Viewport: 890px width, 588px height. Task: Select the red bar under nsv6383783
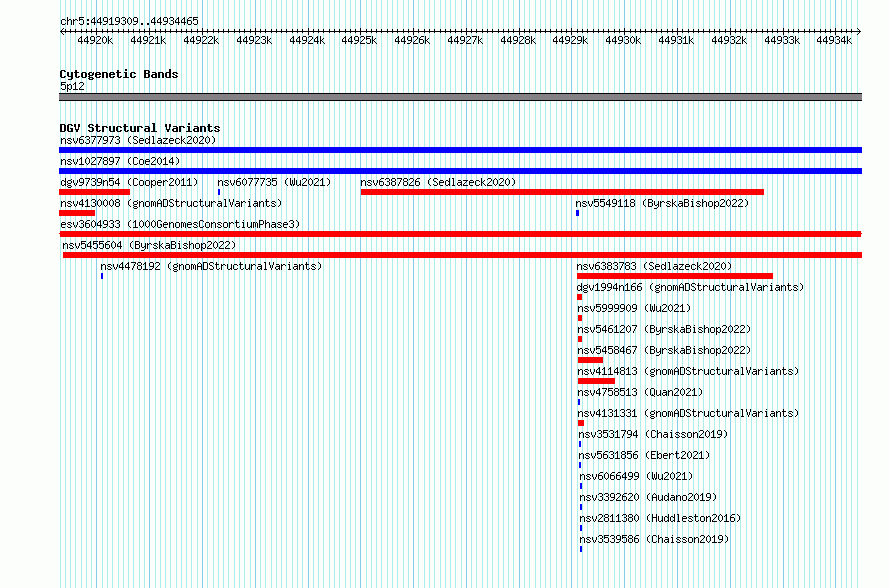click(x=675, y=276)
